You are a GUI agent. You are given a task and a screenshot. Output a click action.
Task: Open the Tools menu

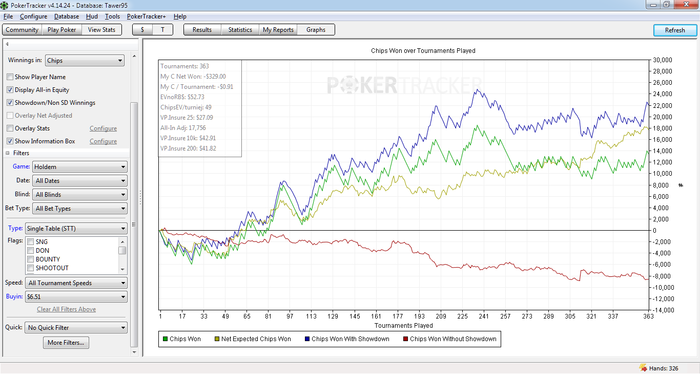pyautogui.click(x=112, y=17)
